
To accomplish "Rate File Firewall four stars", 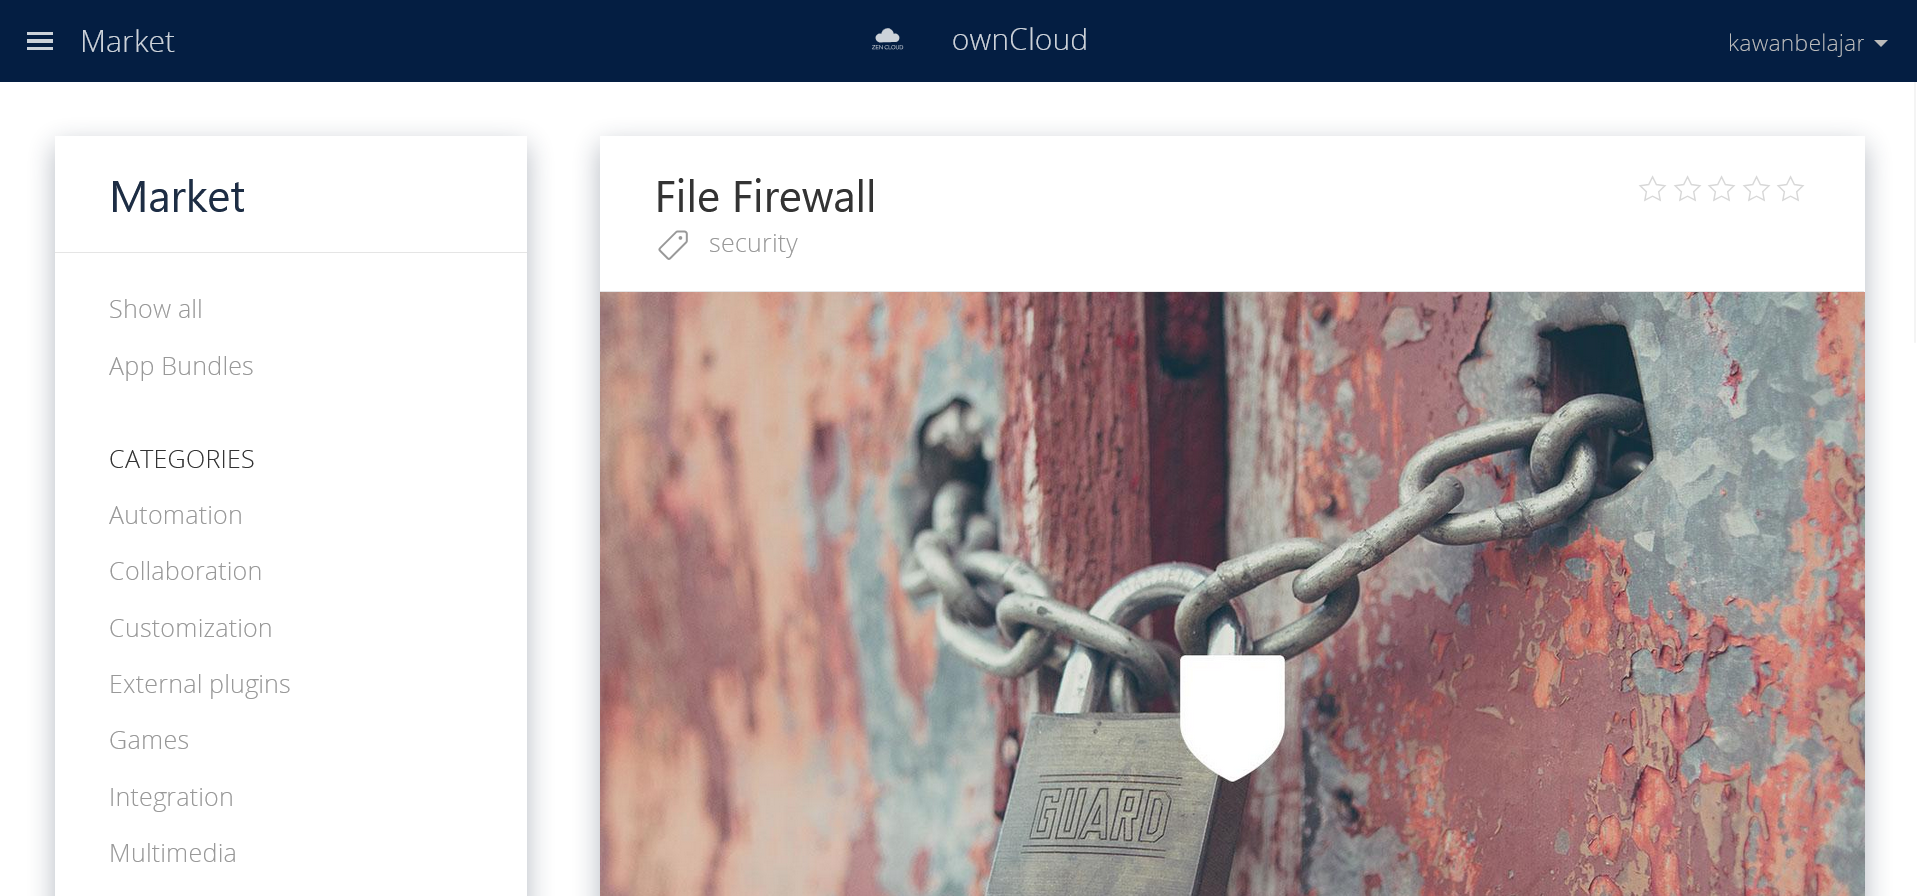I will [x=1756, y=189].
